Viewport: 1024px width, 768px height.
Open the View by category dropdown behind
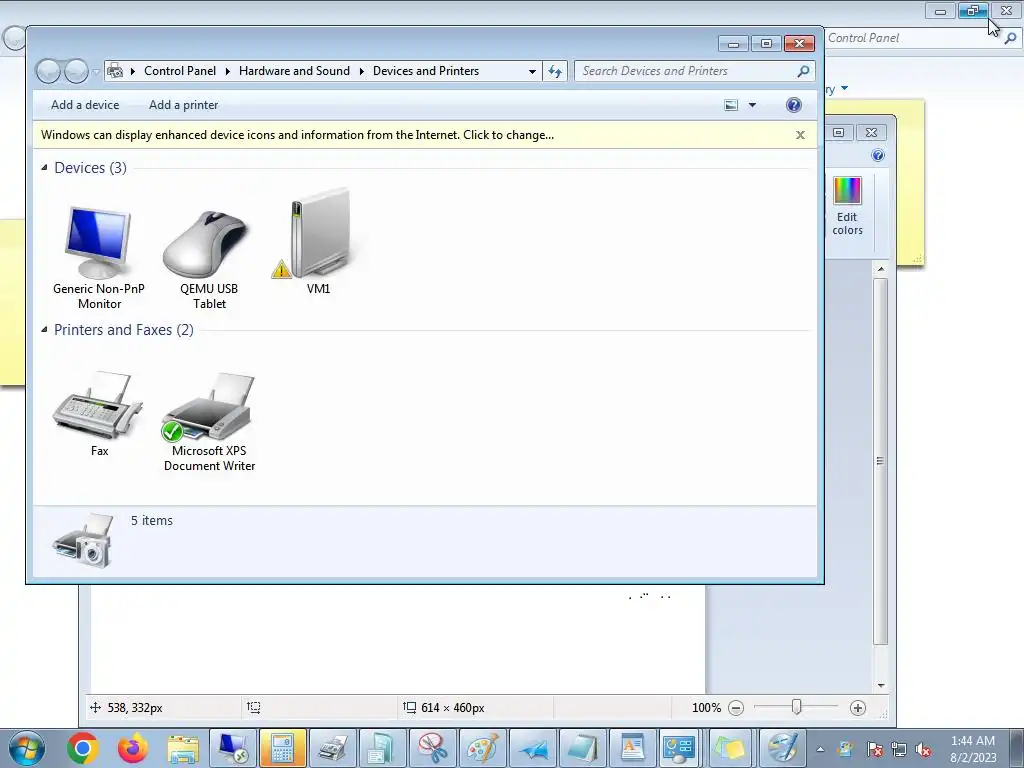click(x=844, y=88)
